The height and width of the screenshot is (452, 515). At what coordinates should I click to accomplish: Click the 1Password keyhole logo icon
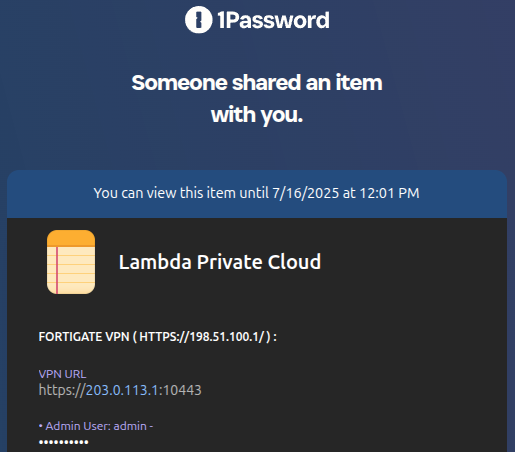(x=198, y=20)
